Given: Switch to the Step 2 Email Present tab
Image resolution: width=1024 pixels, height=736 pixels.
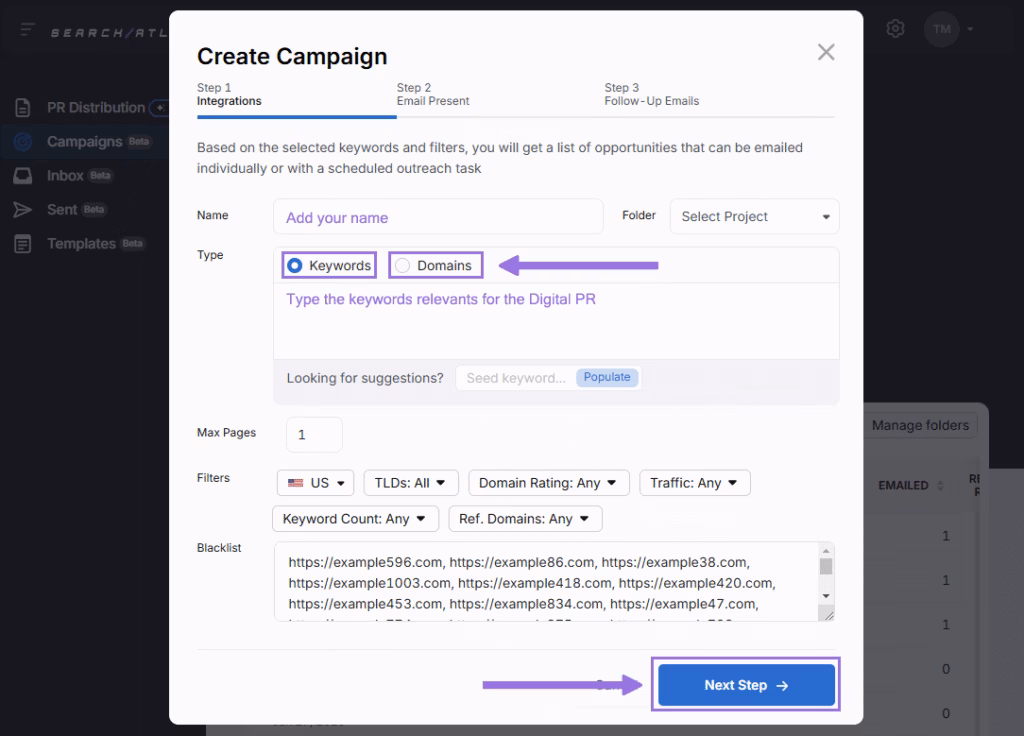Looking at the screenshot, I should [x=433, y=95].
